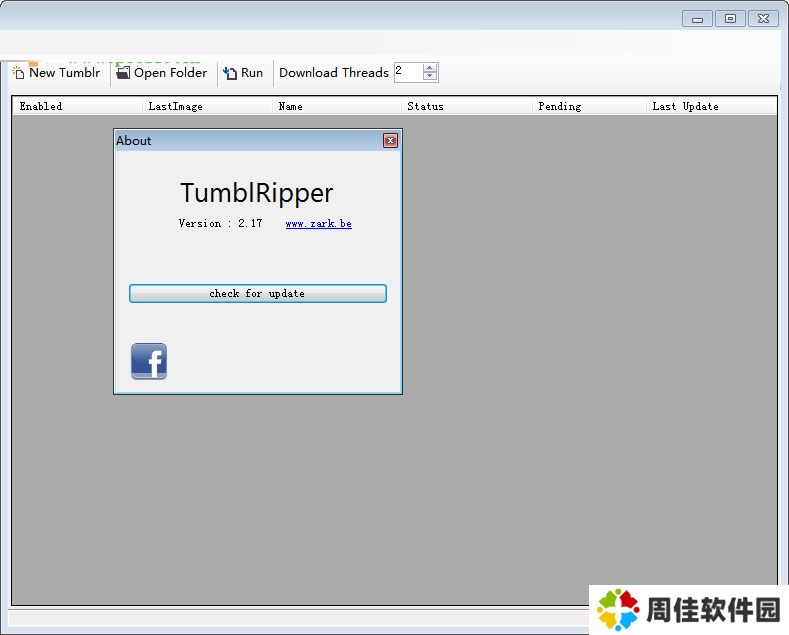Click the LastImage column header
Screen dimensions: 789x635
pyautogui.click(x=207, y=106)
